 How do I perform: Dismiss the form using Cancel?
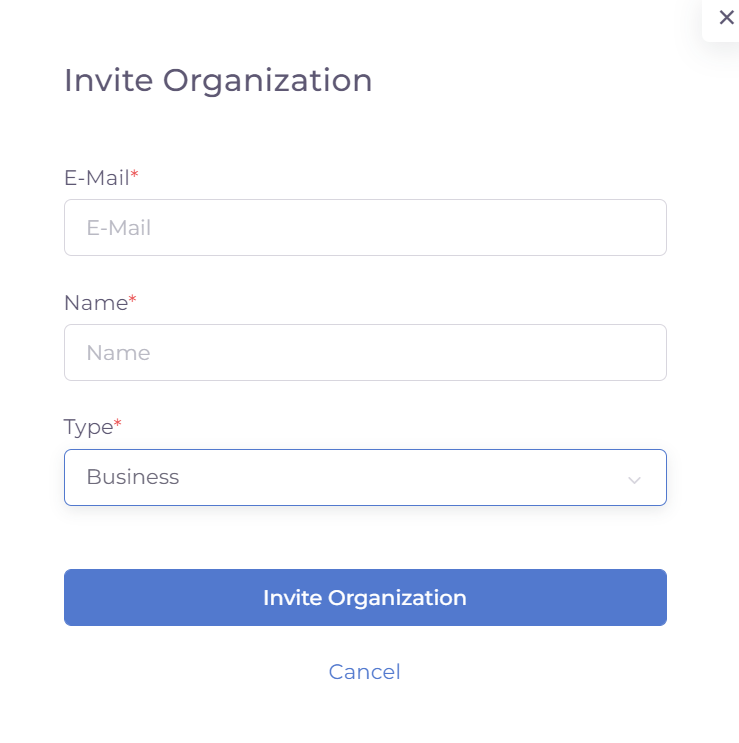coord(364,672)
